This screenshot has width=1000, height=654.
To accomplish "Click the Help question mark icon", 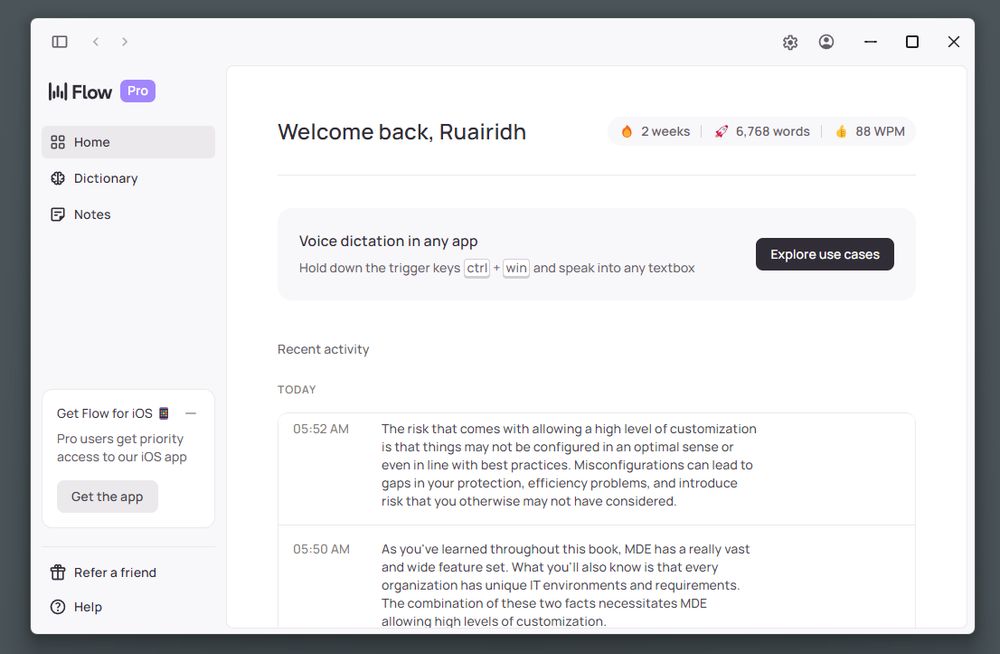I will tap(57, 607).
